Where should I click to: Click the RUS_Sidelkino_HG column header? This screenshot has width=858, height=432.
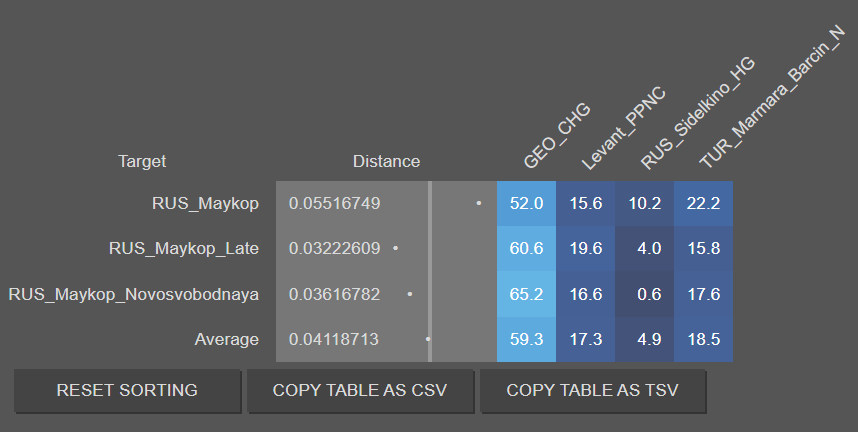coord(695,114)
